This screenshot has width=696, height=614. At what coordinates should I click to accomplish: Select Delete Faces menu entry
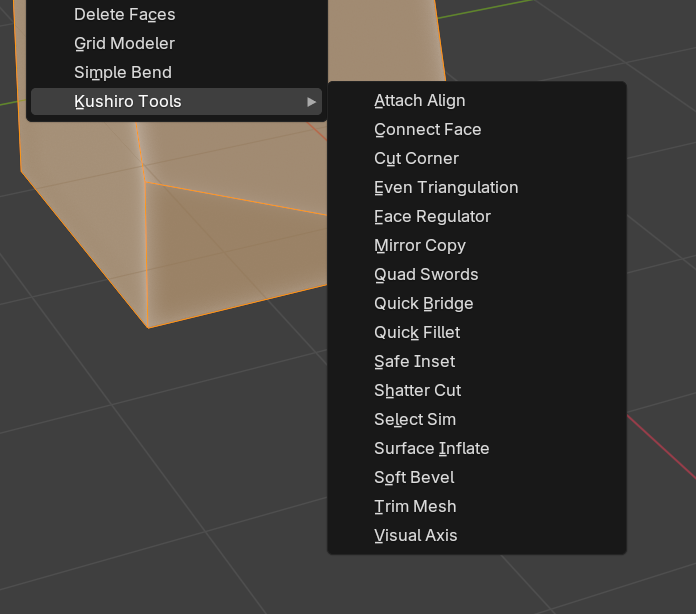click(x=176, y=15)
